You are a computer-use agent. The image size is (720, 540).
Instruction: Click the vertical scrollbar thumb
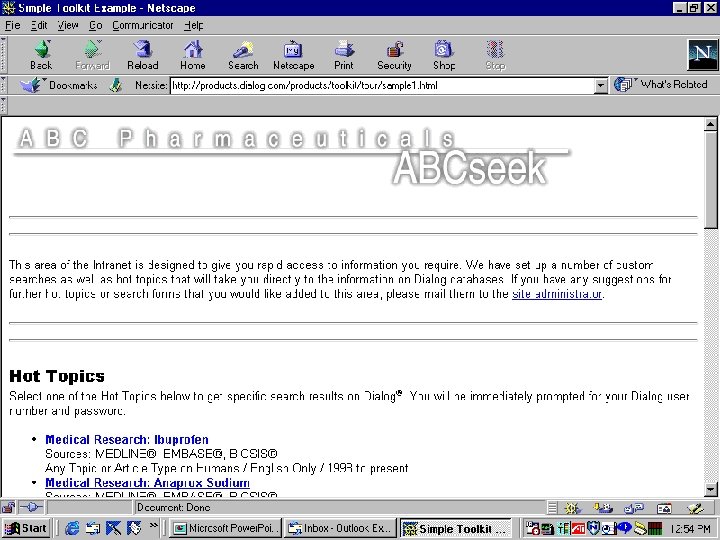710,179
